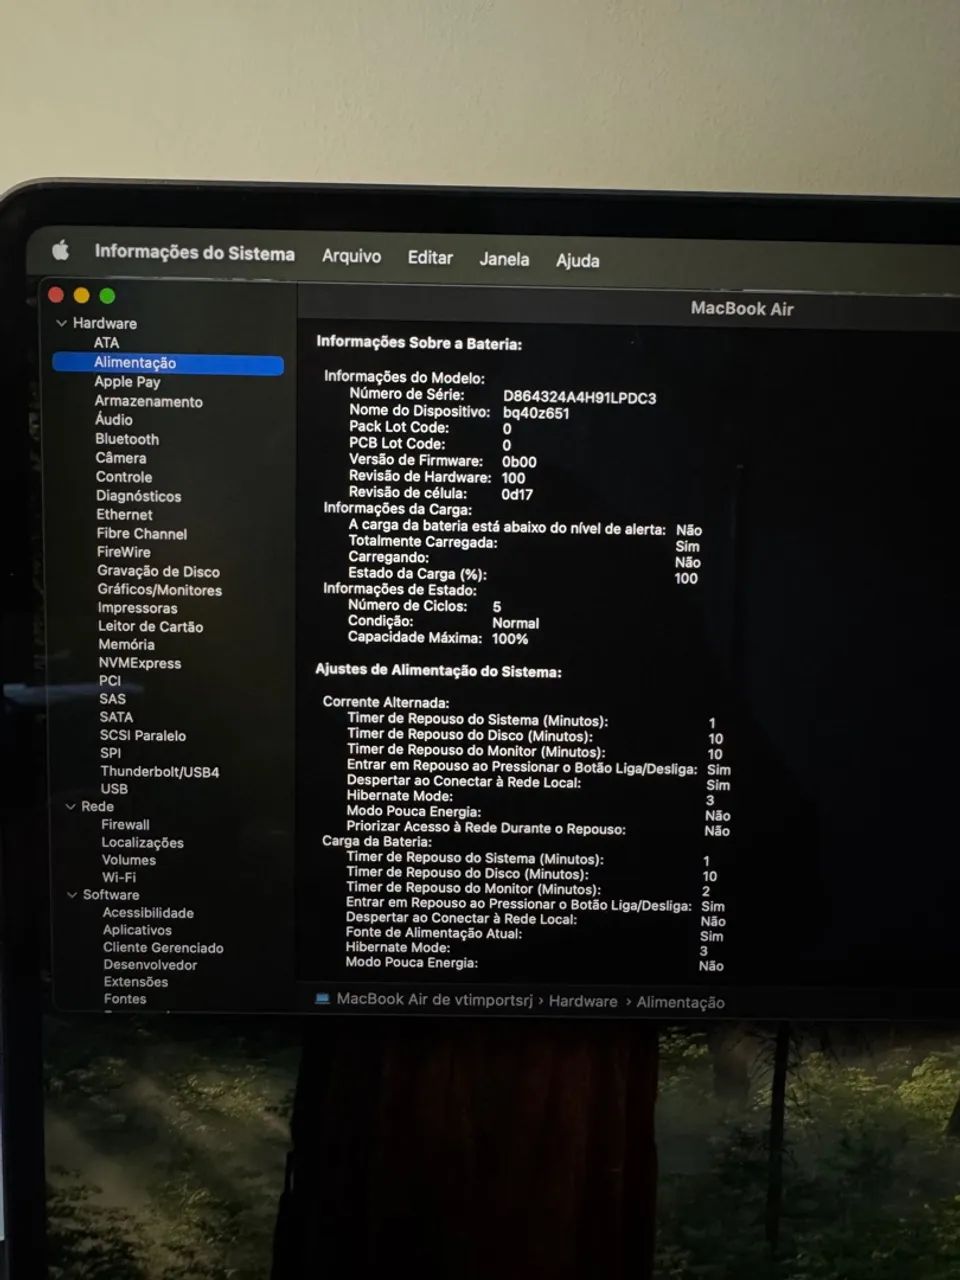The height and width of the screenshot is (1280, 960).
Task: Click the firmware version value 0b00
Action: 519,462
